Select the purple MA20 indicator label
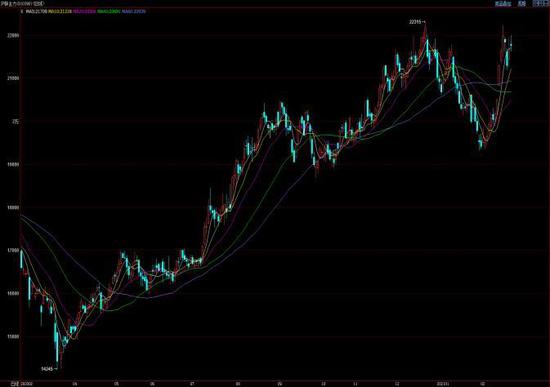 tap(84, 11)
